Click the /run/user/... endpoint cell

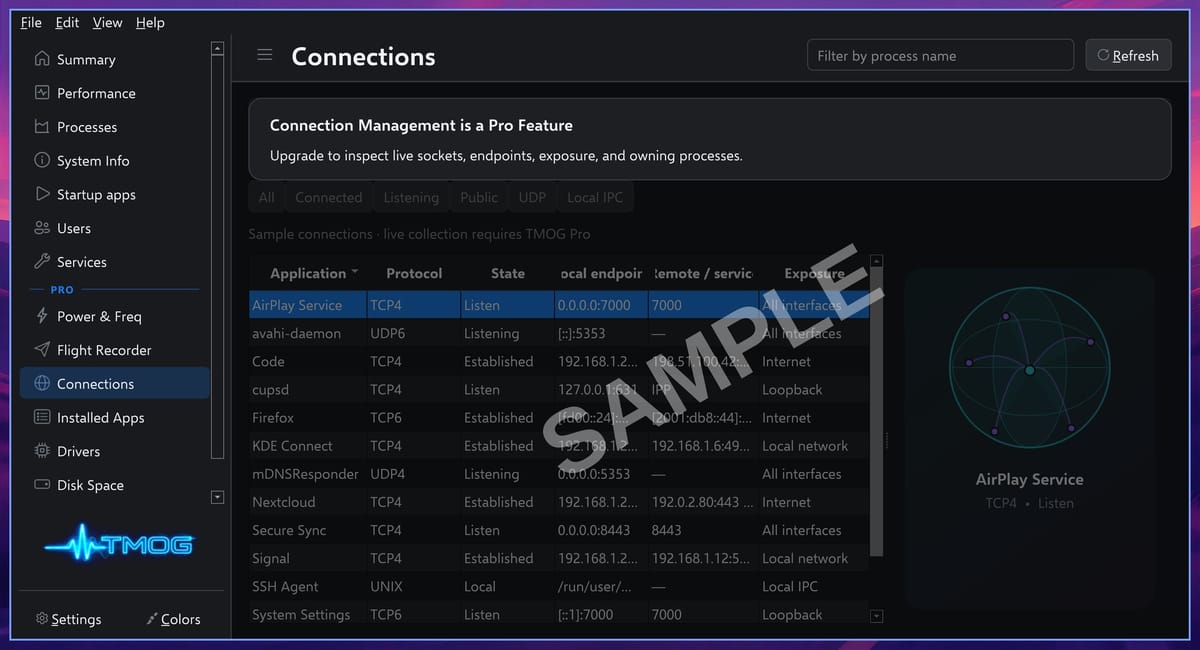tap(602, 586)
